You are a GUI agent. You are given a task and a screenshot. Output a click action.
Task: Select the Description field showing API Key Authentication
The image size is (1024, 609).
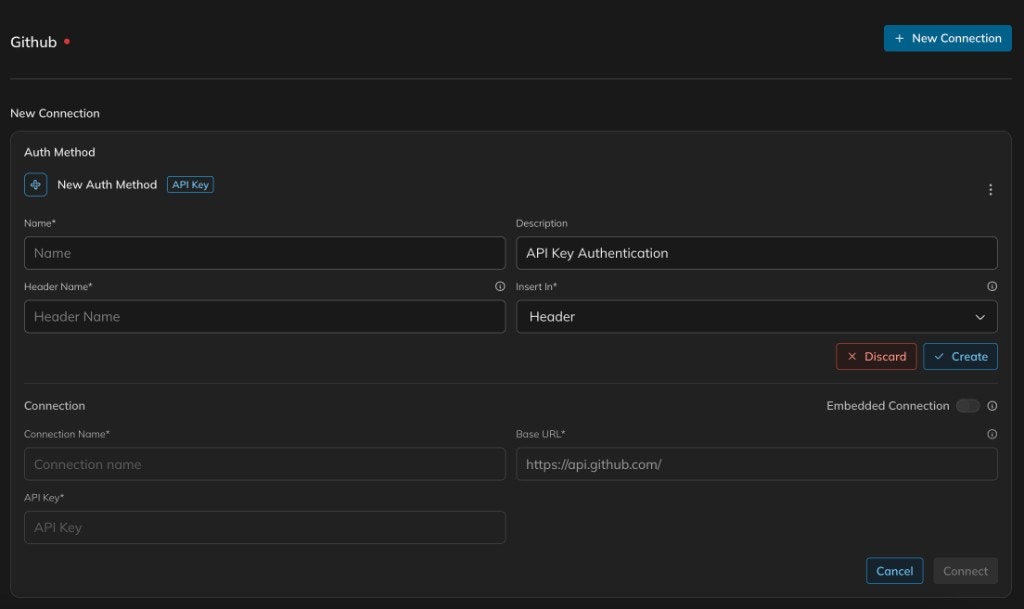[x=757, y=253]
